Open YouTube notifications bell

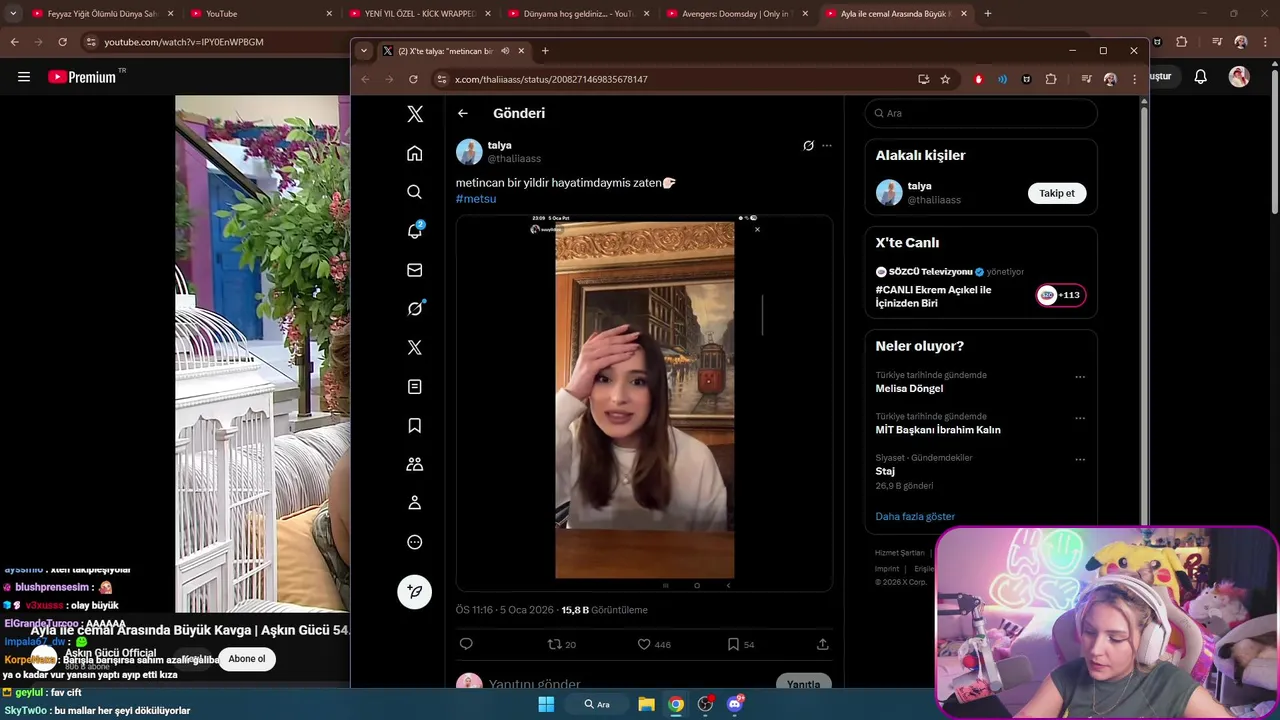pos(1201,77)
